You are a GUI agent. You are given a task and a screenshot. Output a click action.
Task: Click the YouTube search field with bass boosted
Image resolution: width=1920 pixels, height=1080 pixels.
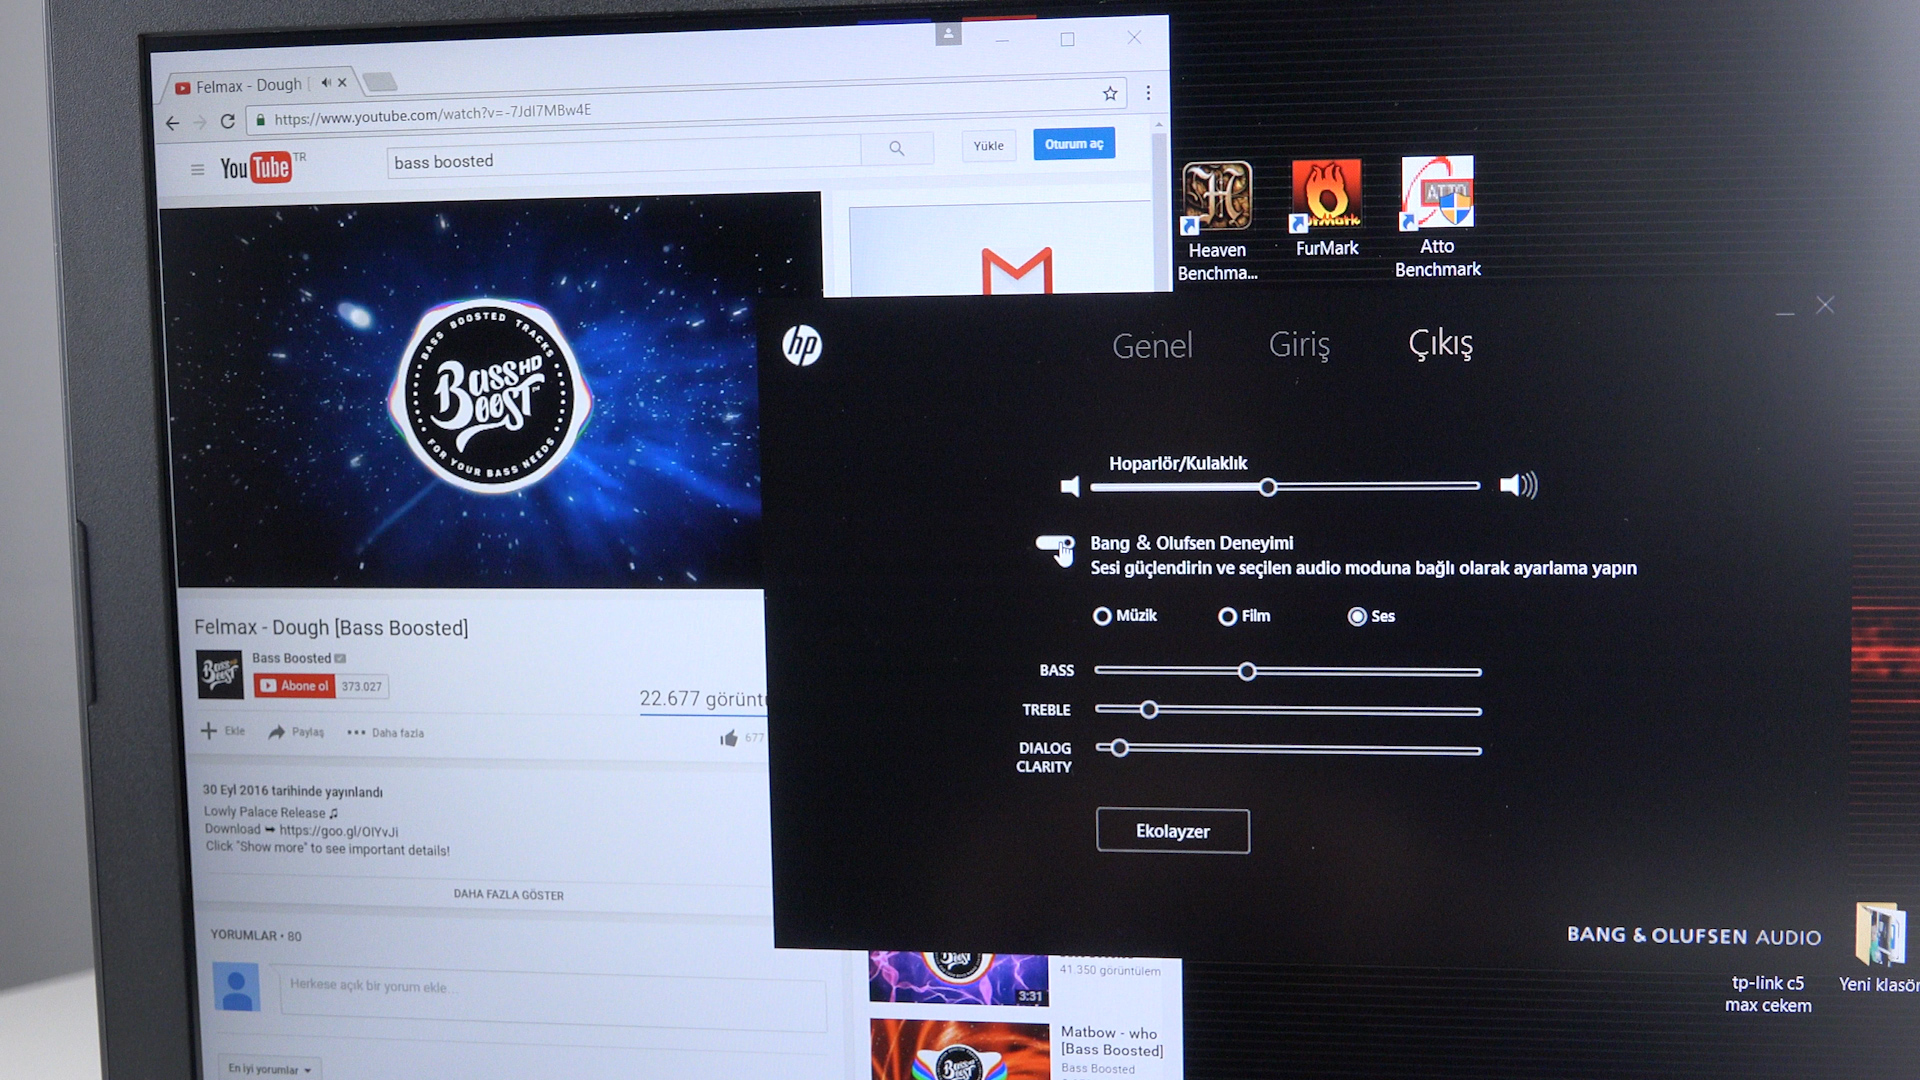click(623, 158)
